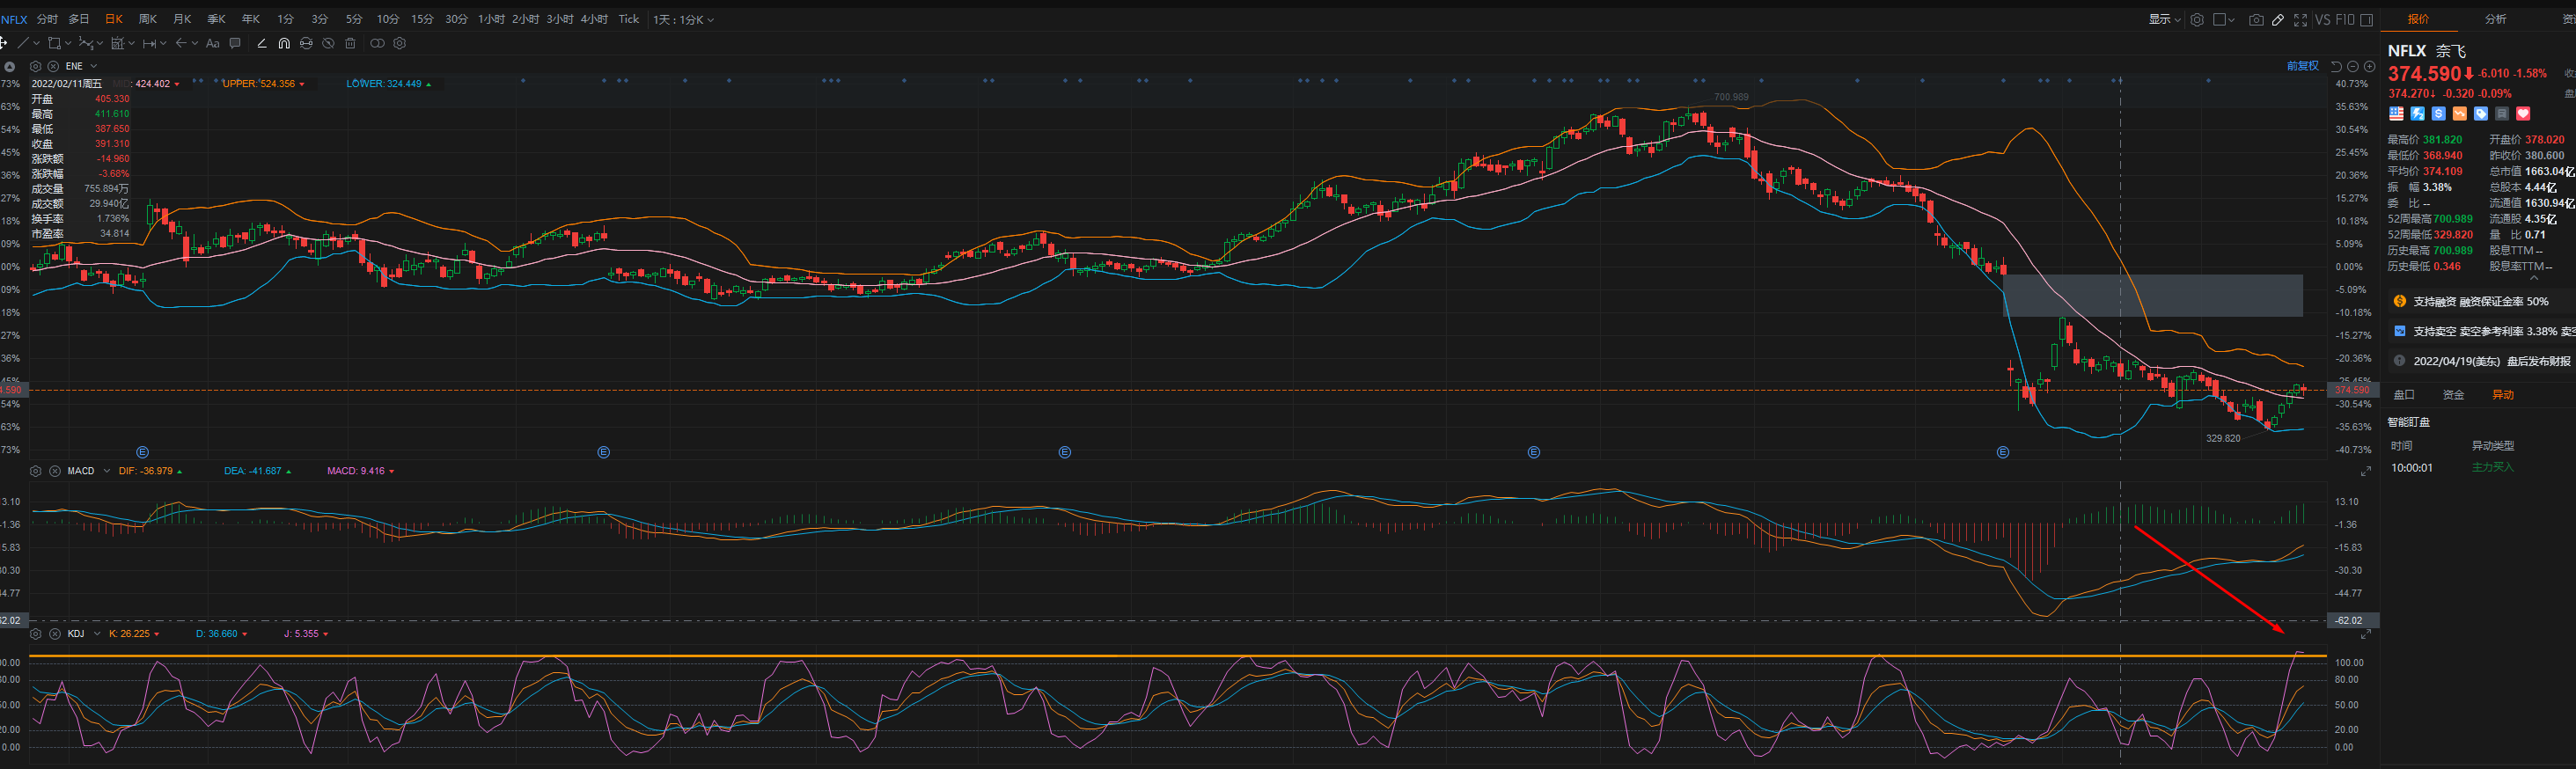Switch to the 1小时 timeframe
Image resolution: width=2576 pixels, height=769 pixels.
pyautogui.click(x=491, y=19)
